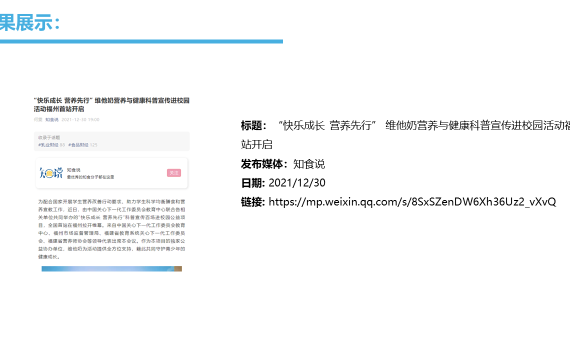This screenshot has height=360, width=570.
Task: Open the mp.weixin.qq.com article link
Action: tap(412, 202)
